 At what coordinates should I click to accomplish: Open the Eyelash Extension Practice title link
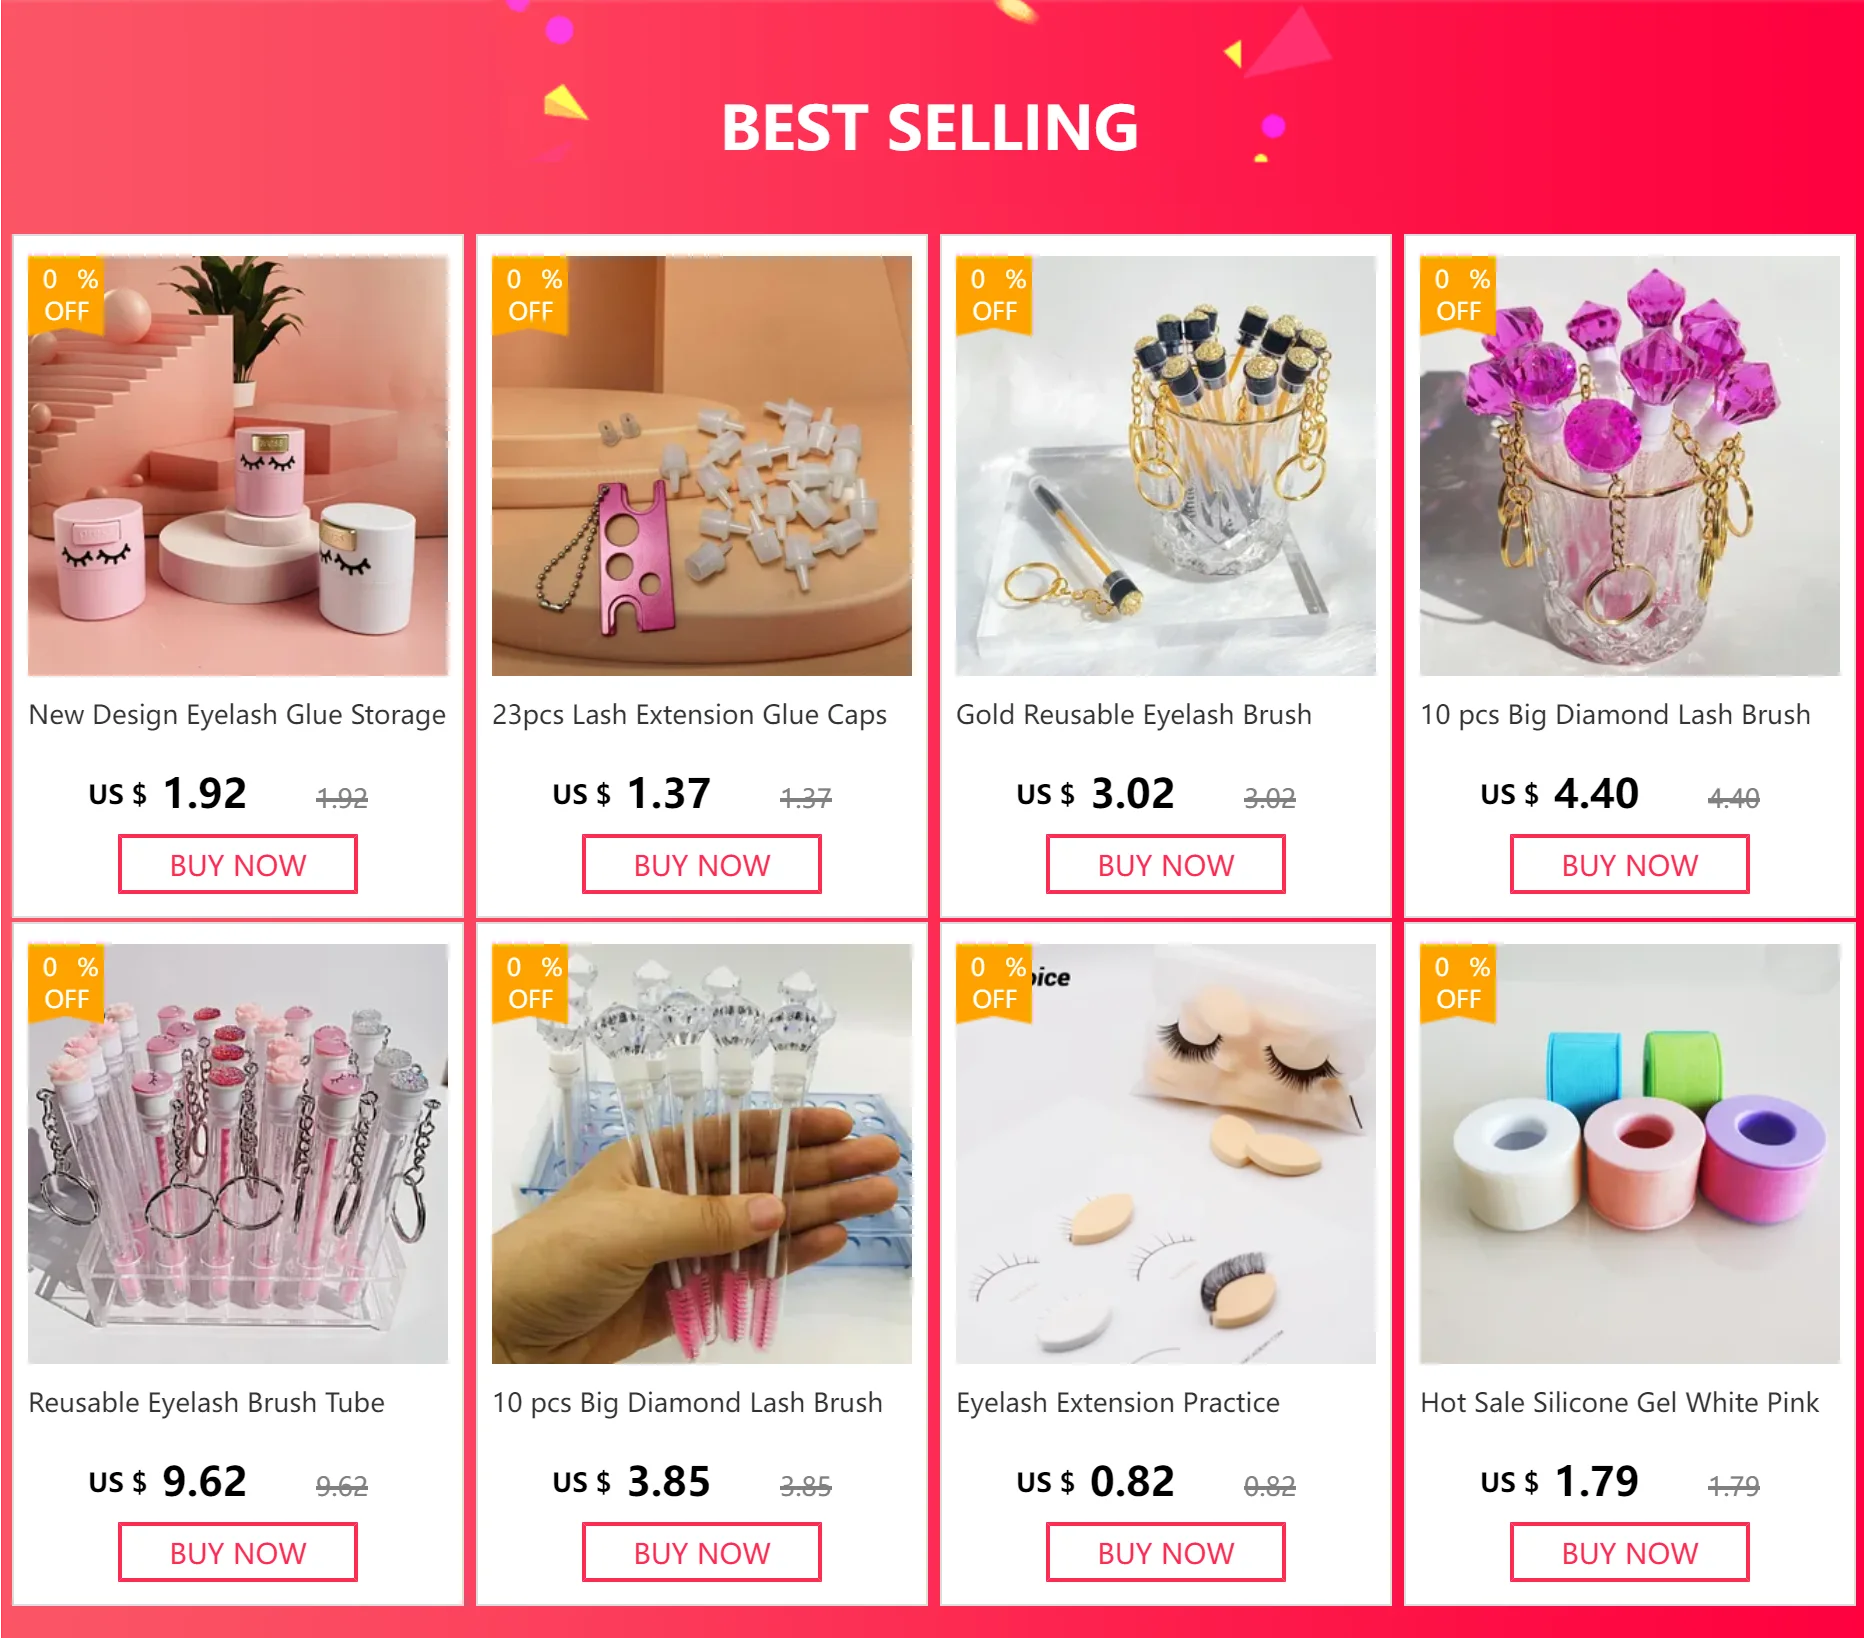point(1118,1403)
